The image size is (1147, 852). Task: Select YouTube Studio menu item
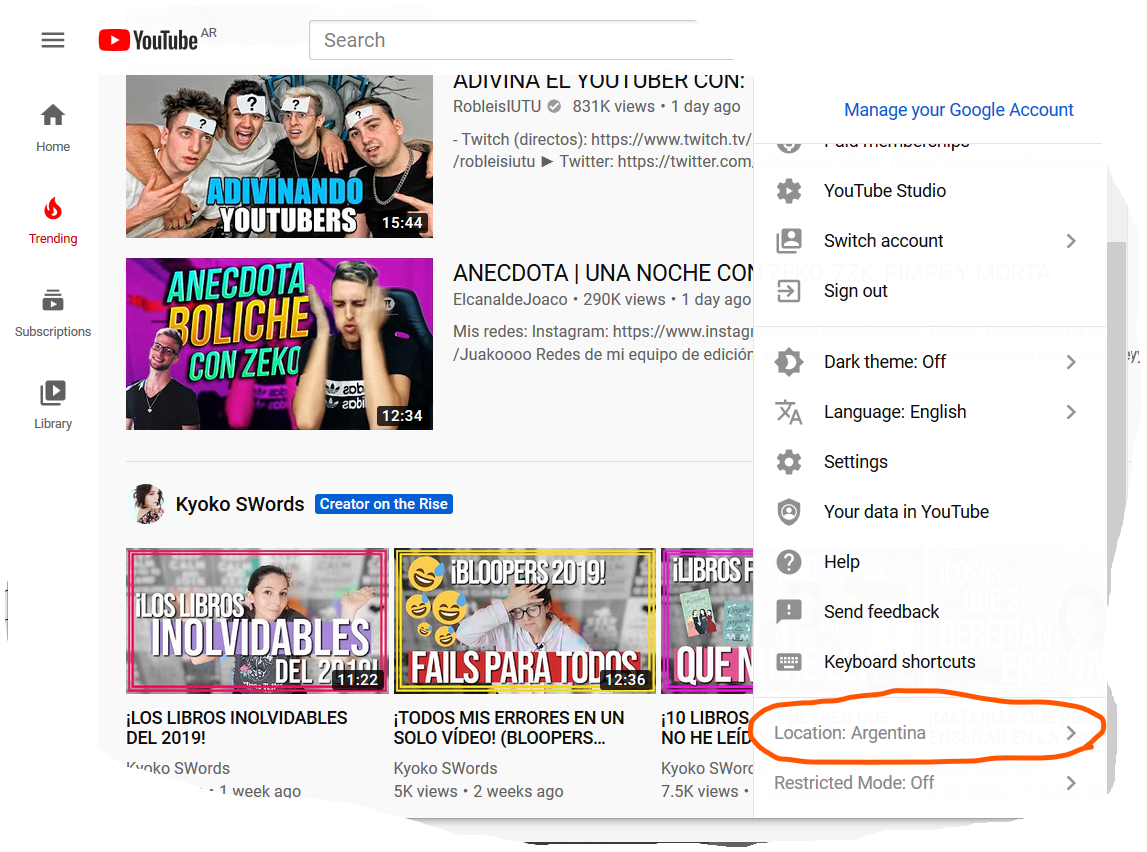coord(929,191)
